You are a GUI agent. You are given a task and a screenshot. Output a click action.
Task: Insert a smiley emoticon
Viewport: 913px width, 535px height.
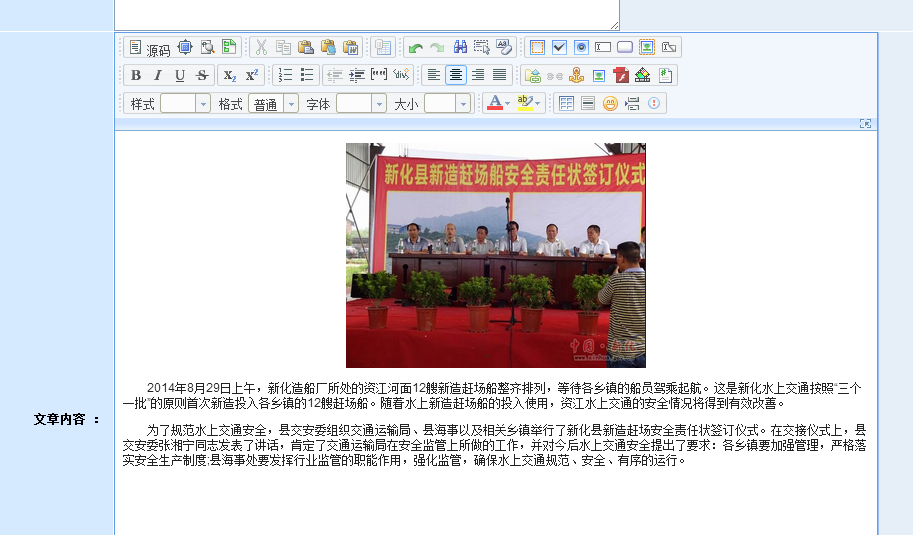[610, 103]
